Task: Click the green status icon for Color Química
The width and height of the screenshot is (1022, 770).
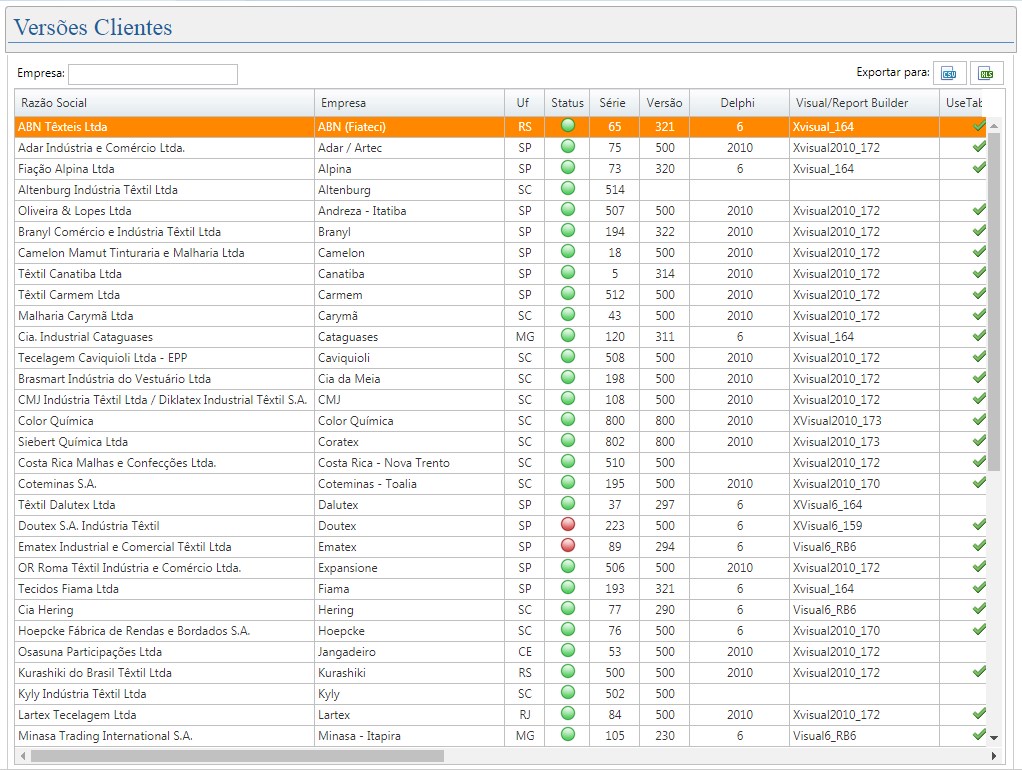Action: coord(568,419)
